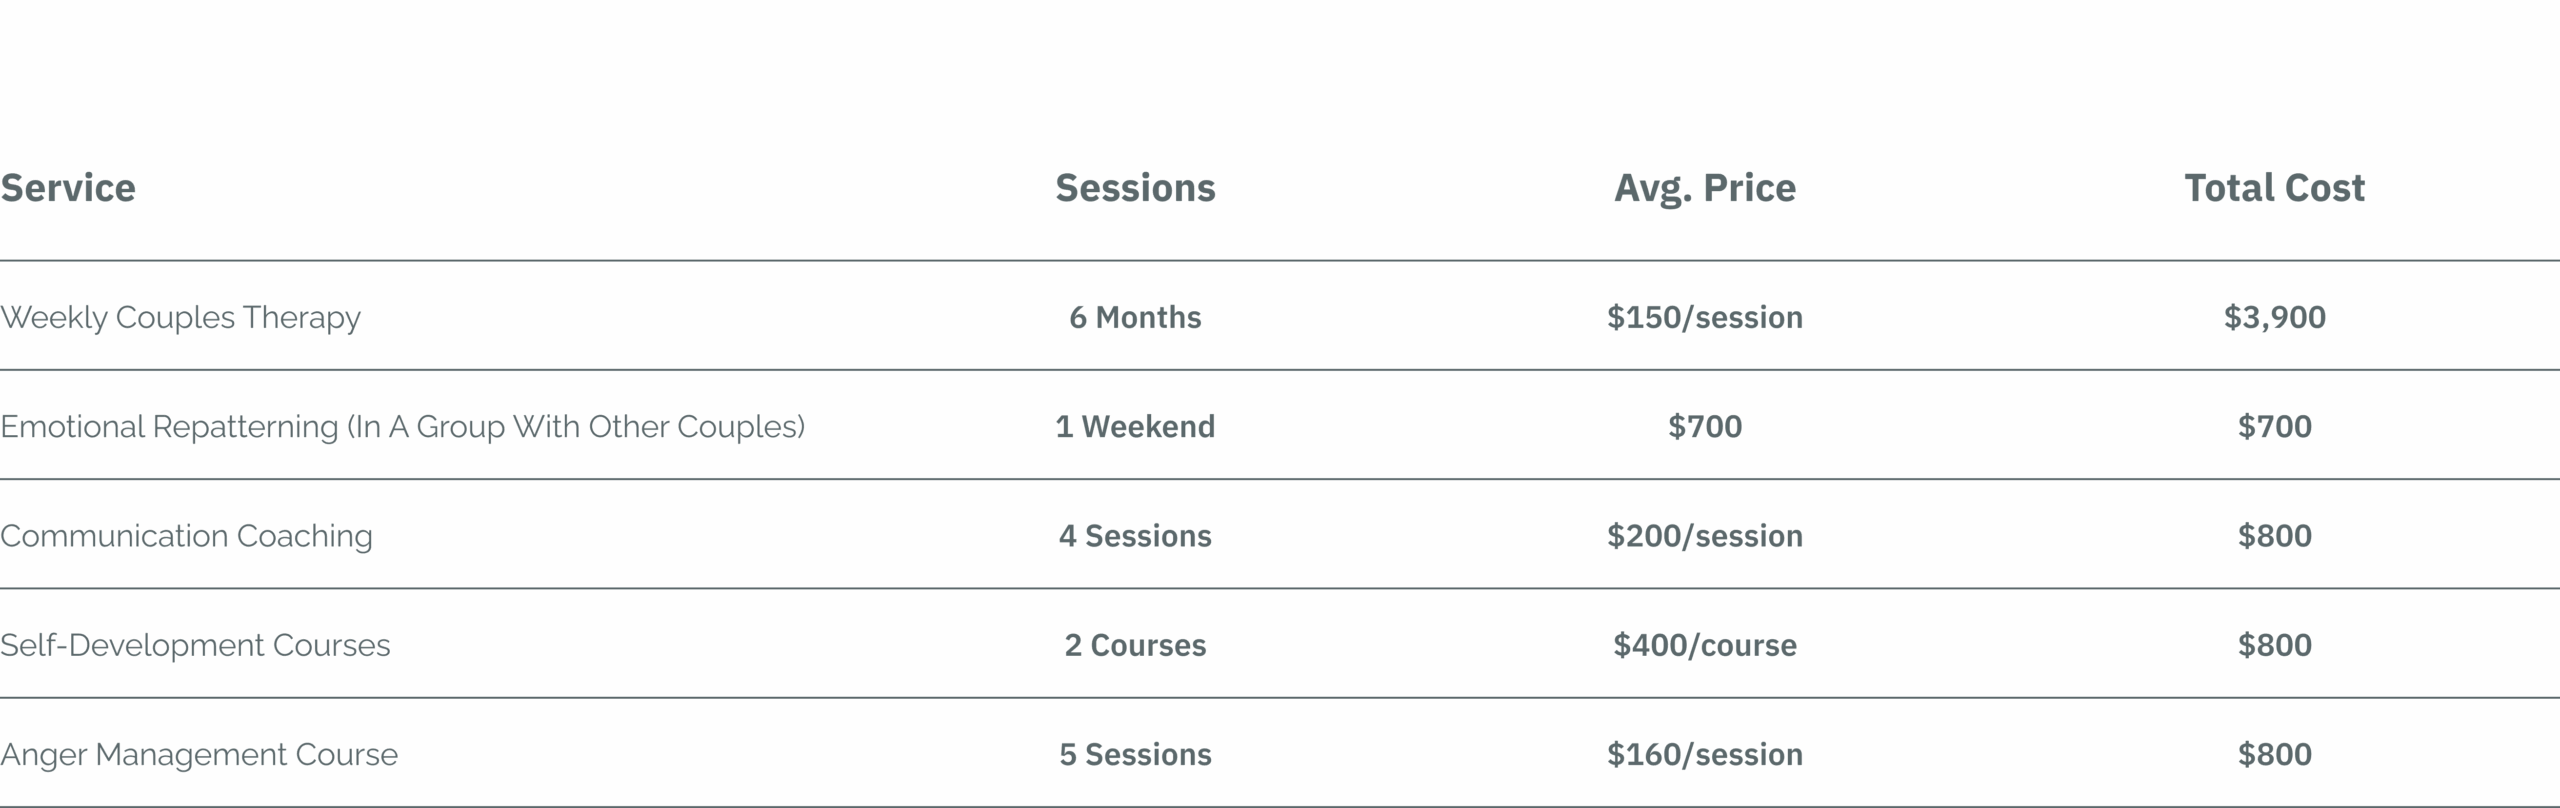The image size is (2560, 808).
Task: Click the $150/session price cell
Action: pyautogui.click(x=1705, y=318)
